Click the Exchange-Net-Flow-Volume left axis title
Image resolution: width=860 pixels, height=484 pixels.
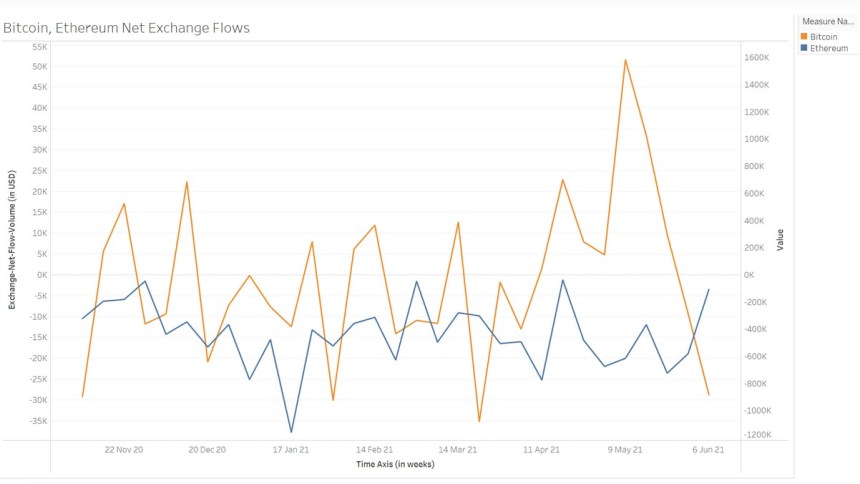(12, 239)
